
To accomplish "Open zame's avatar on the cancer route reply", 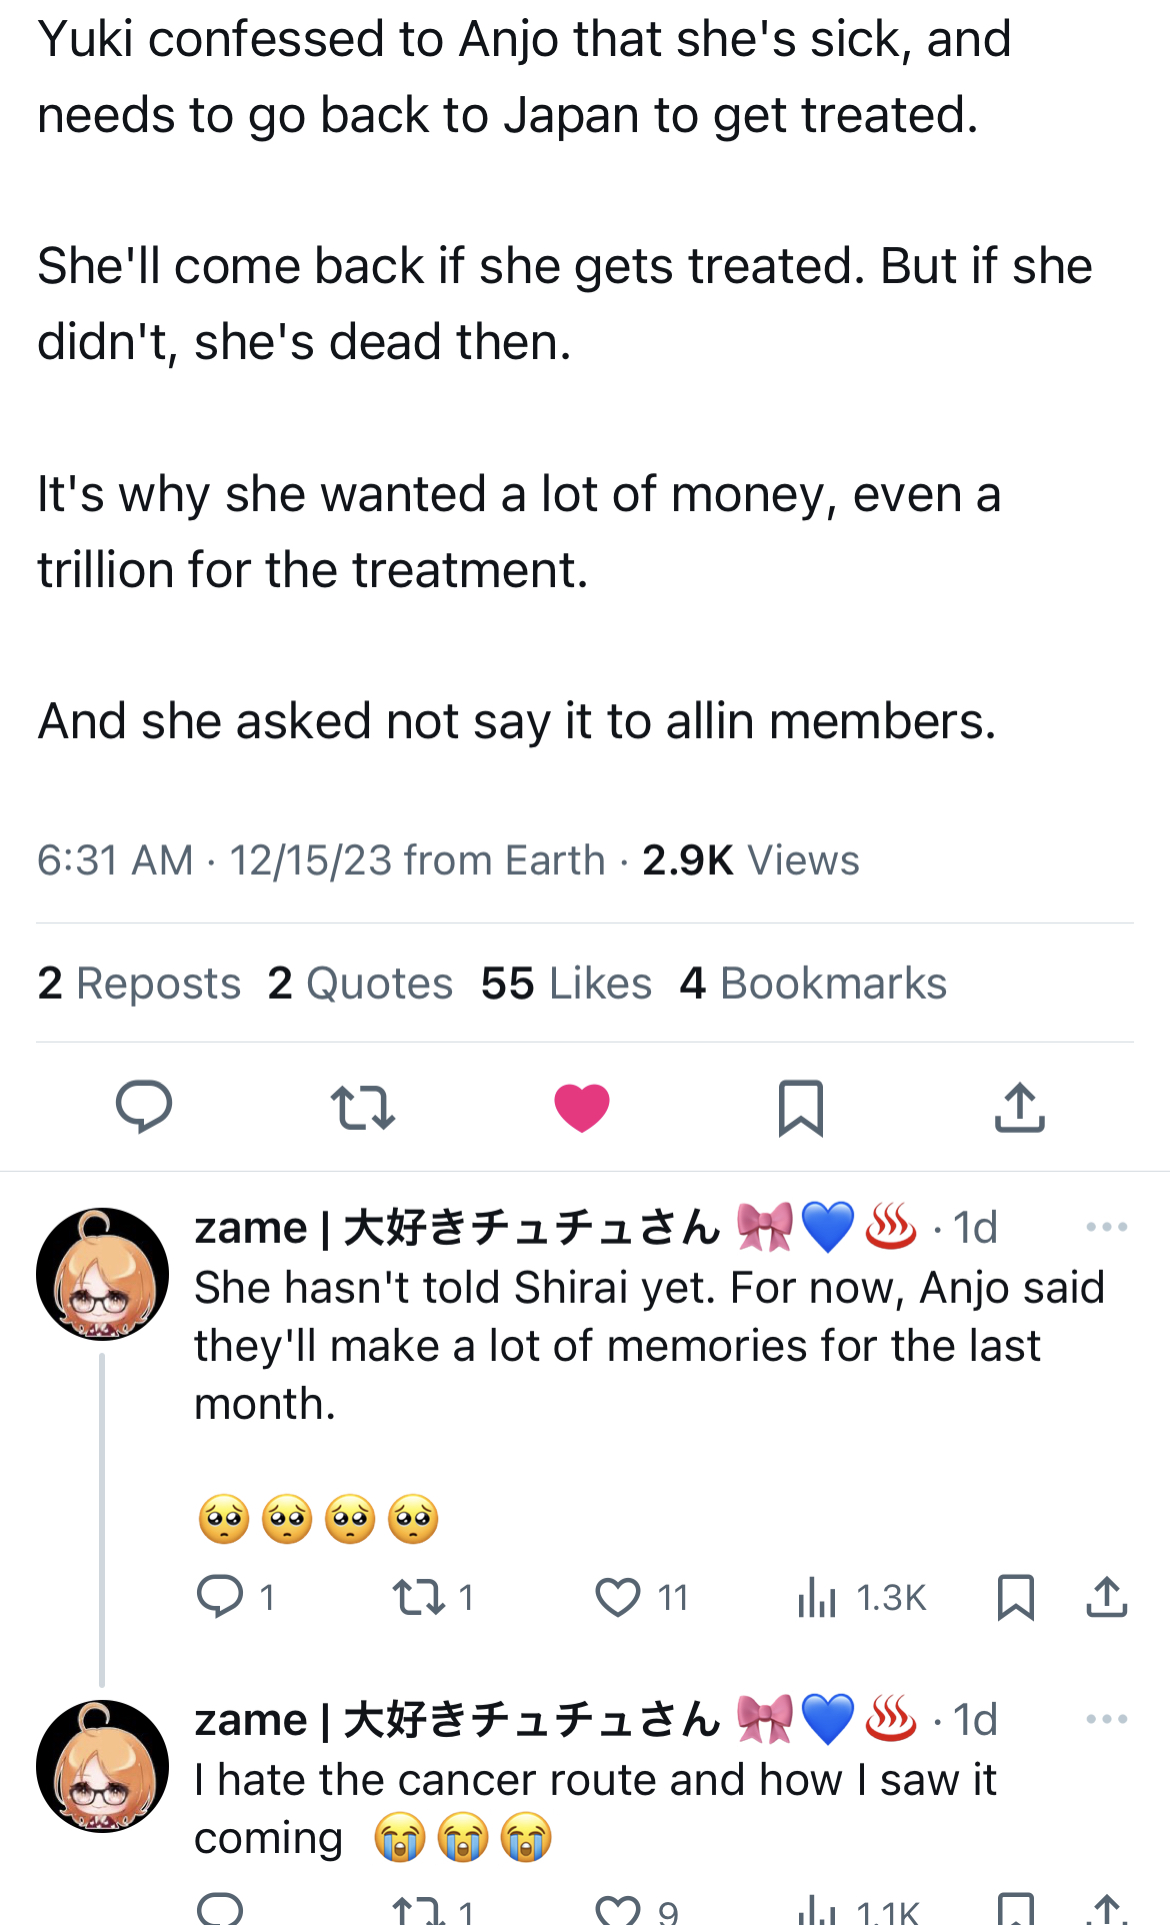I will pyautogui.click(x=102, y=1765).
